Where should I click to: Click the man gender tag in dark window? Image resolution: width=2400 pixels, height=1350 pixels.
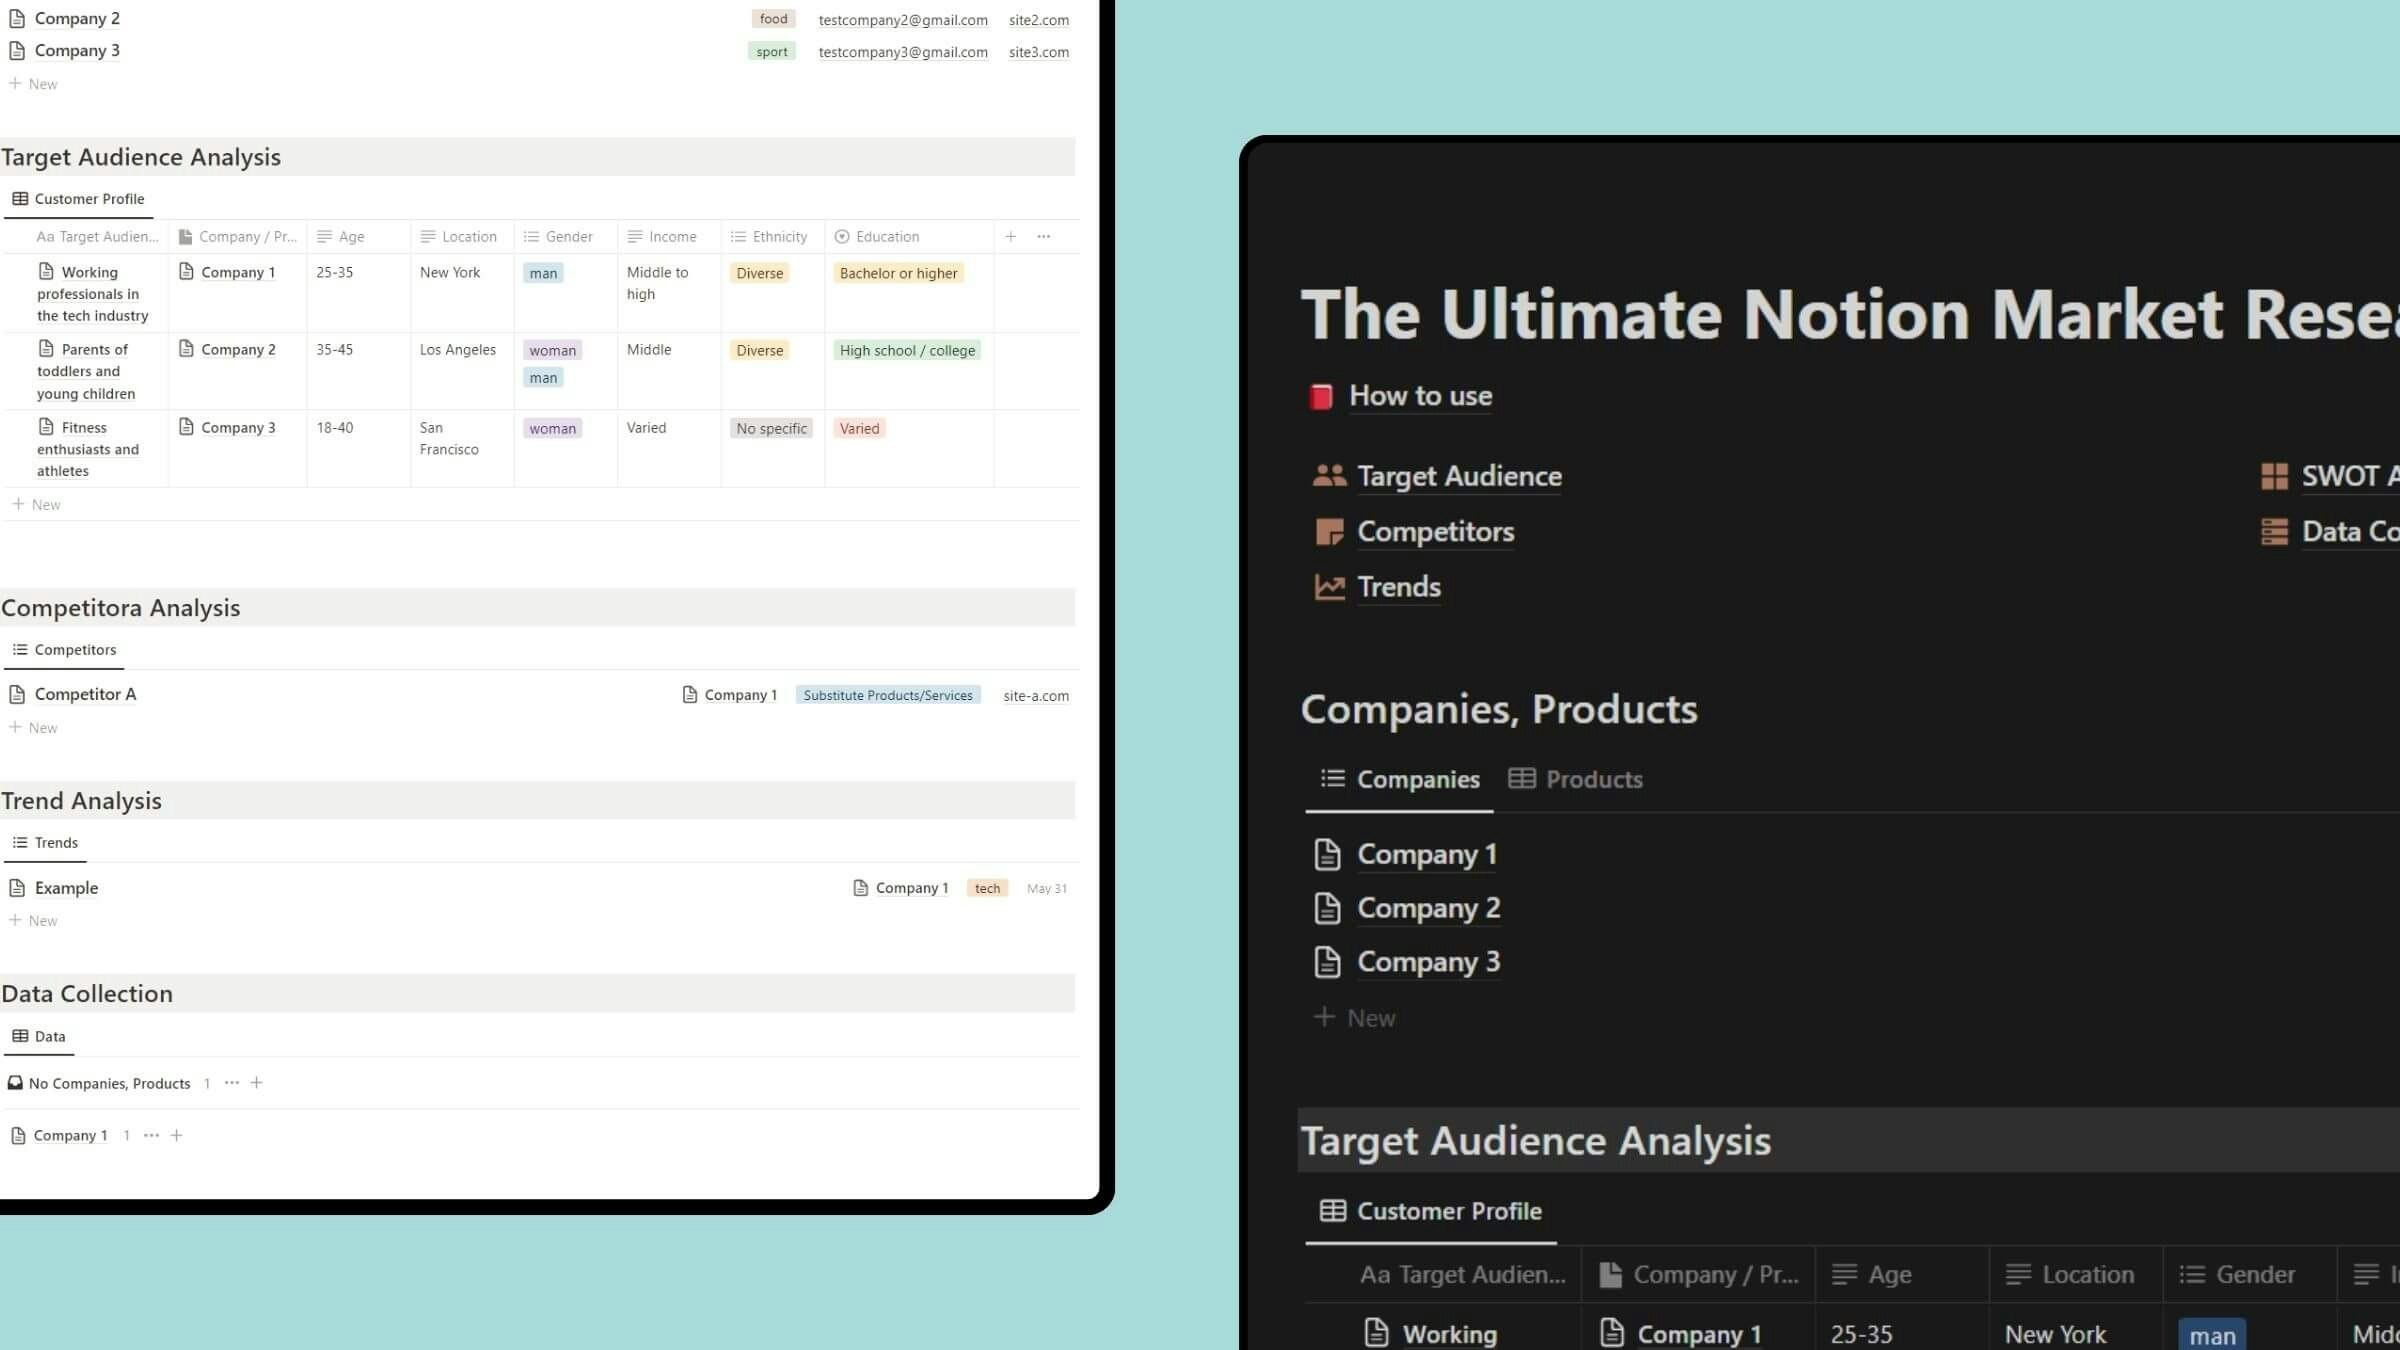[x=2212, y=1335]
